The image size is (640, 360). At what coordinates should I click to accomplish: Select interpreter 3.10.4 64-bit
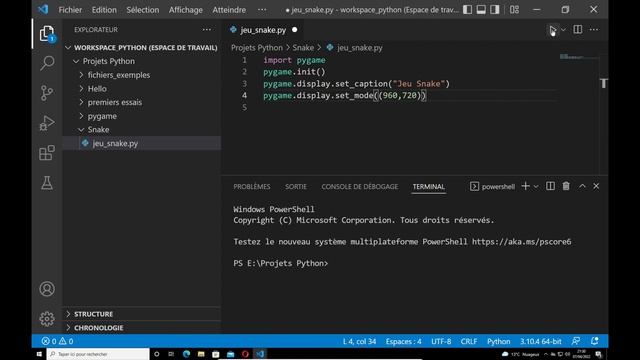(541, 341)
